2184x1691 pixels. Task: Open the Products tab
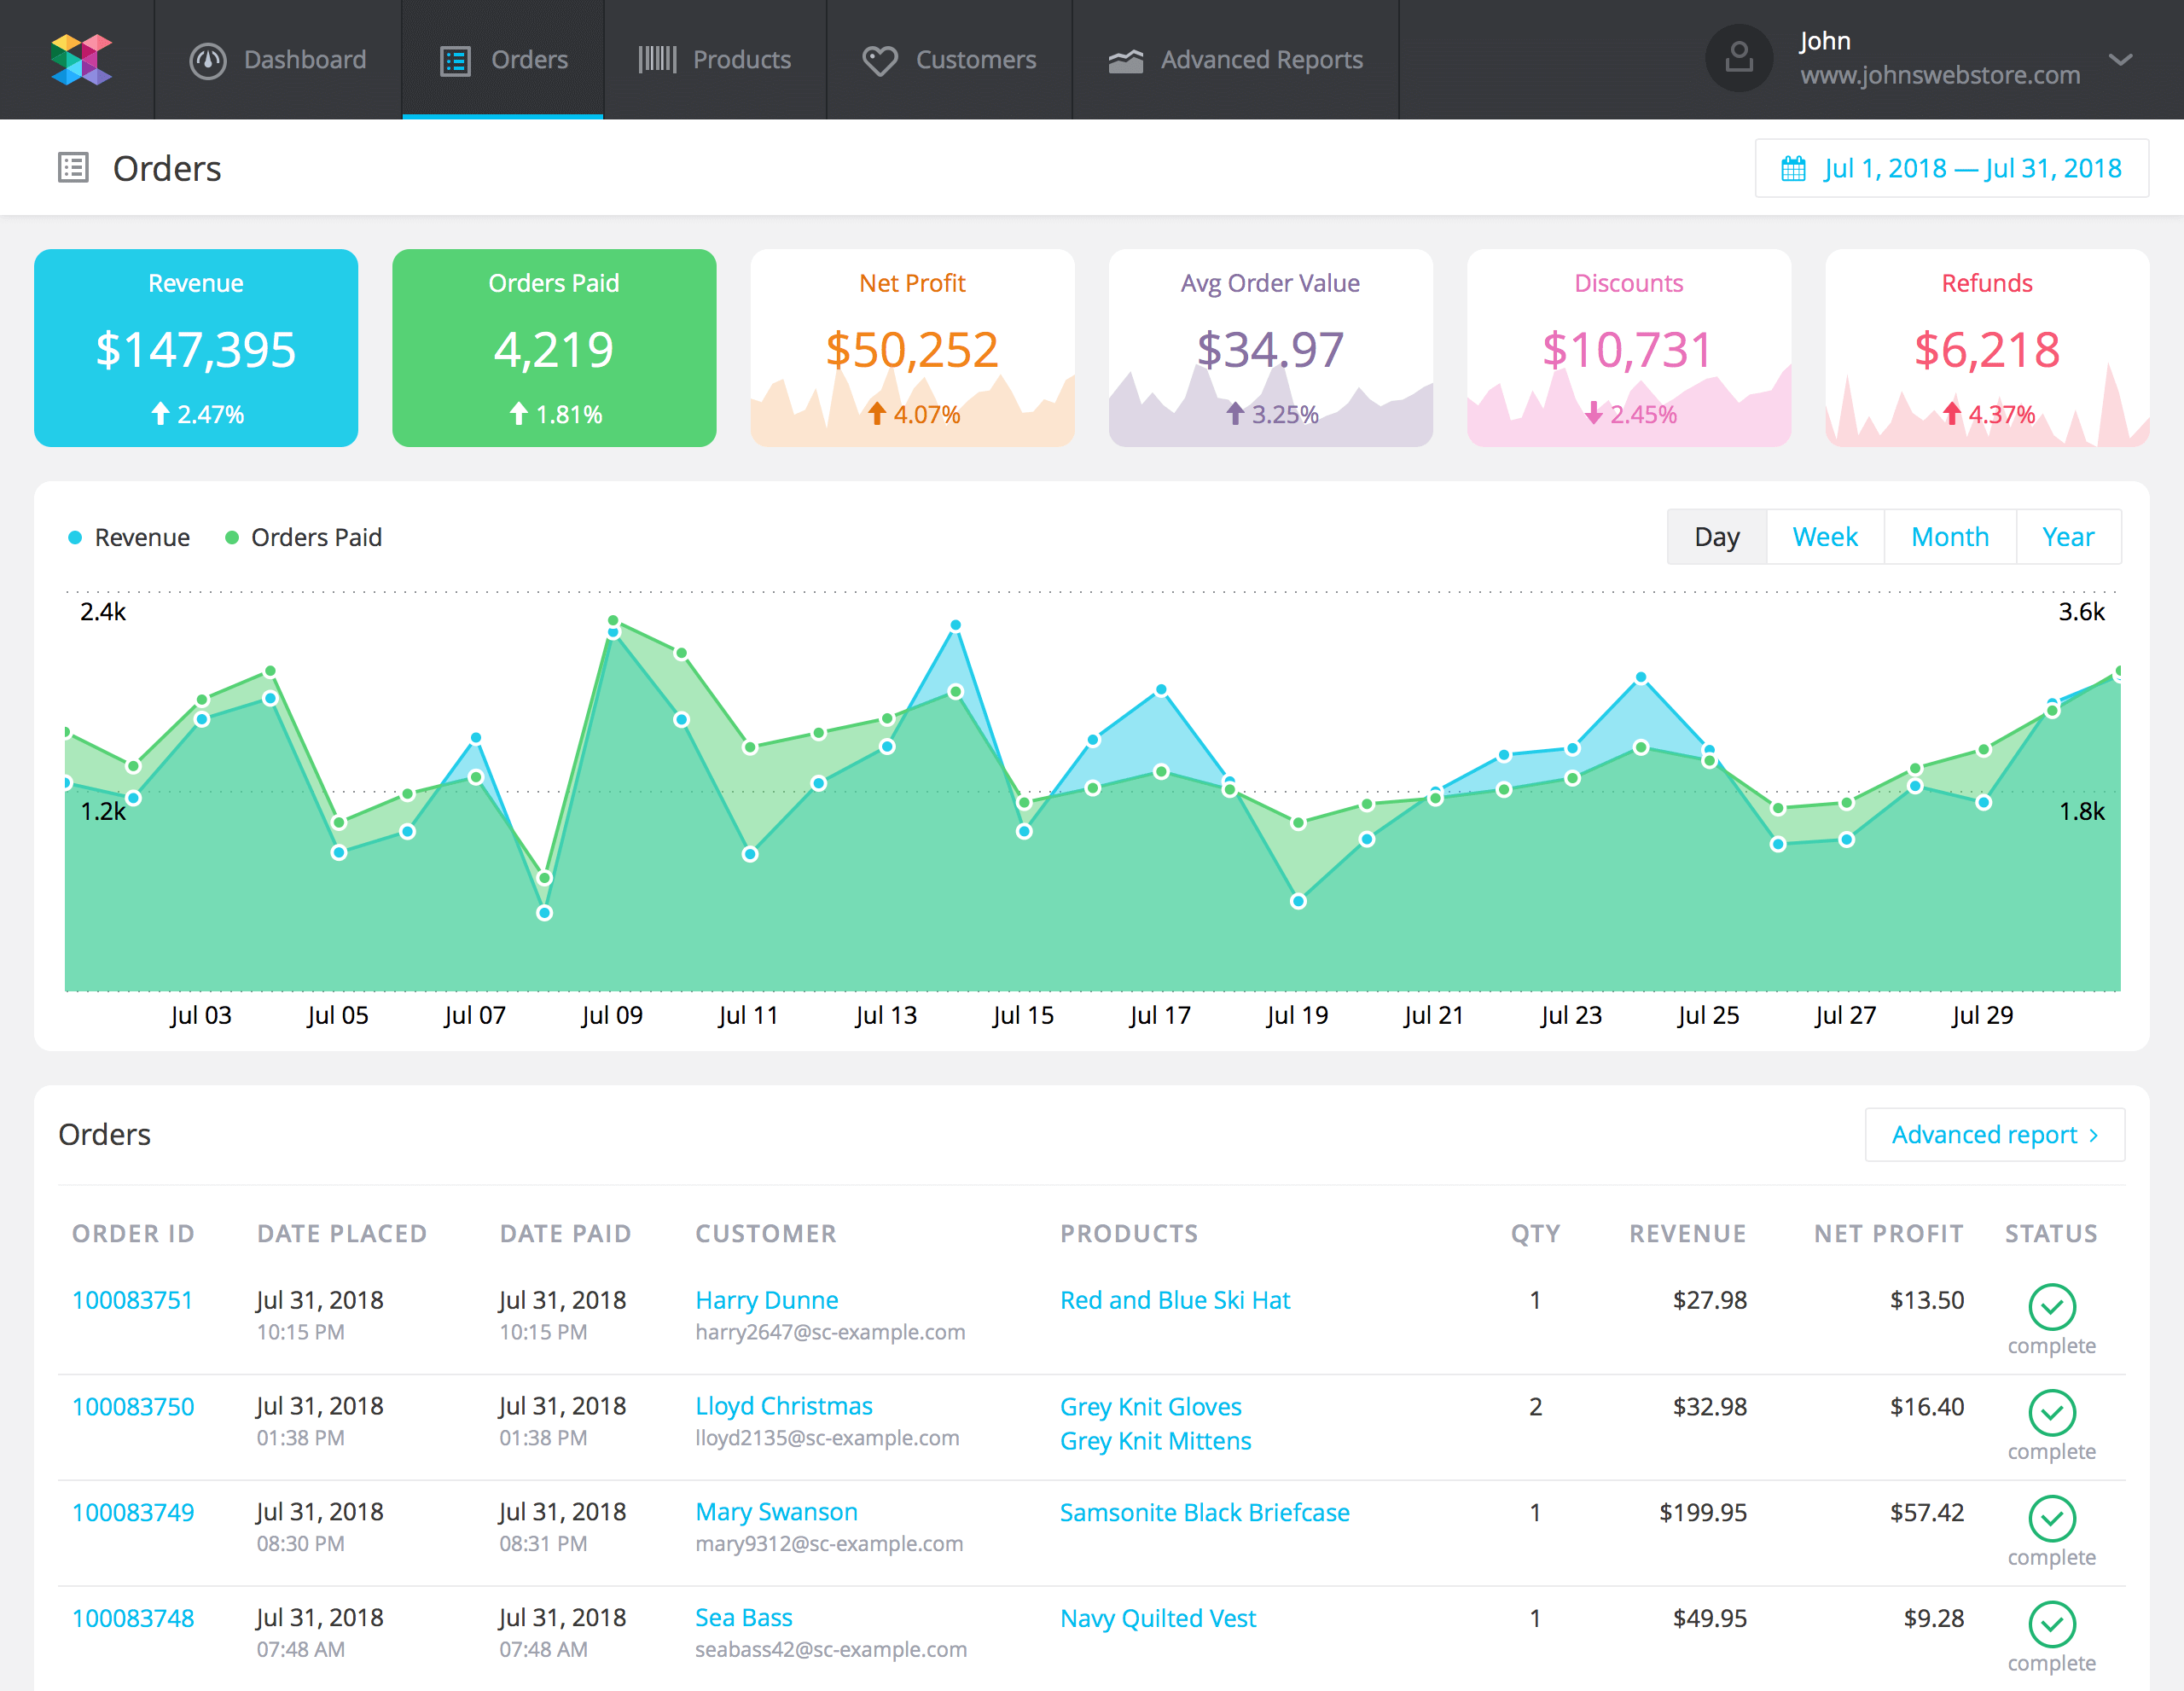(715, 60)
